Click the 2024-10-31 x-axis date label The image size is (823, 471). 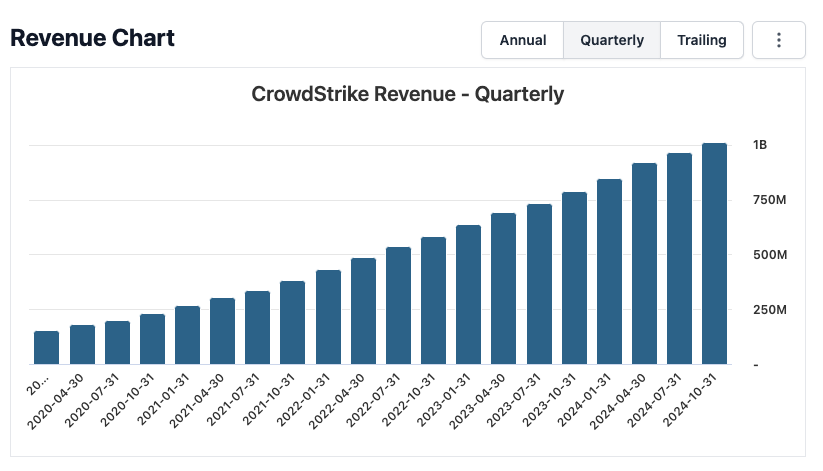click(x=690, y=400)
